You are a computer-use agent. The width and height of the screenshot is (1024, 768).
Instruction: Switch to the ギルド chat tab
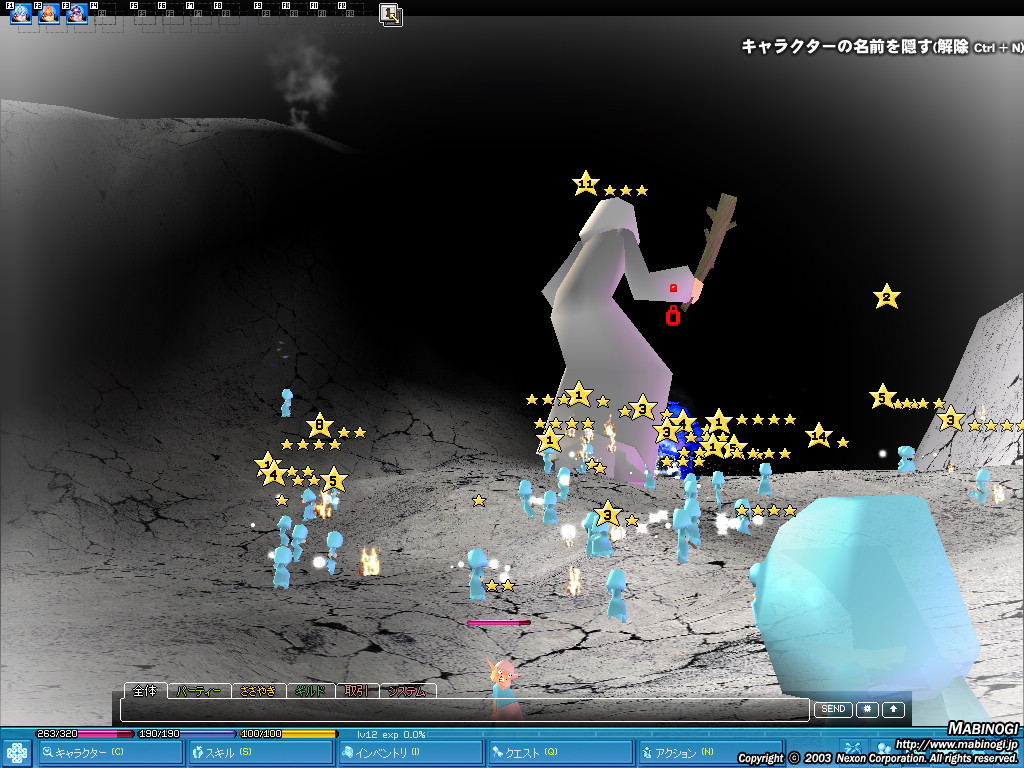coord(310,691)
